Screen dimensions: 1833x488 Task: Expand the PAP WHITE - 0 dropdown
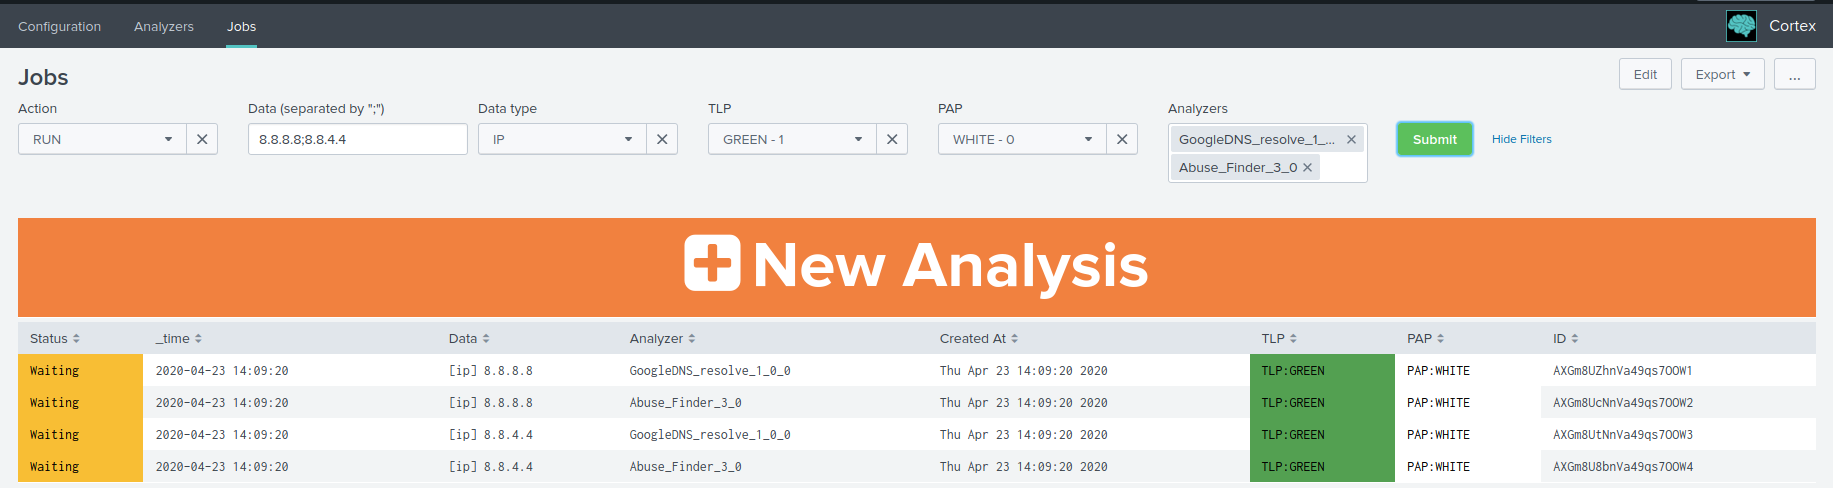tap(1023, 139)
